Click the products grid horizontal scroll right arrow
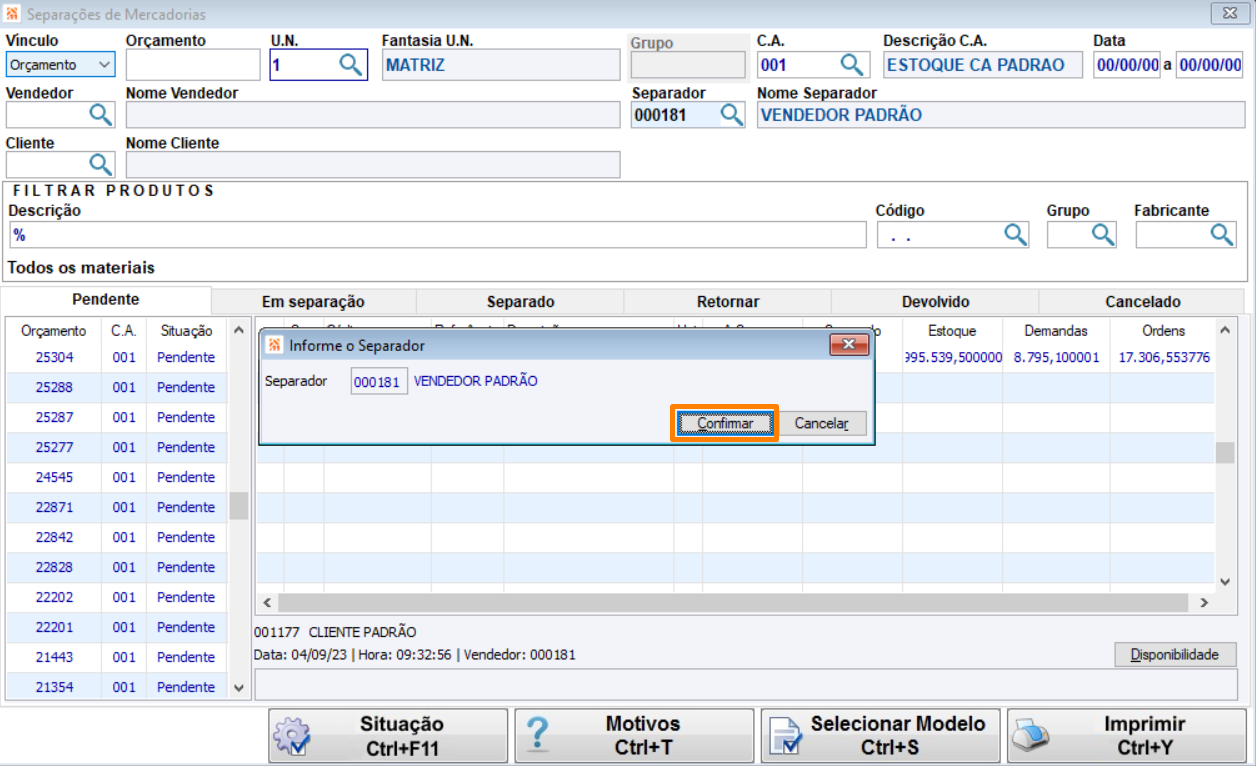Viewport: 1256px width, 766px height. [x=1204, y=604]
